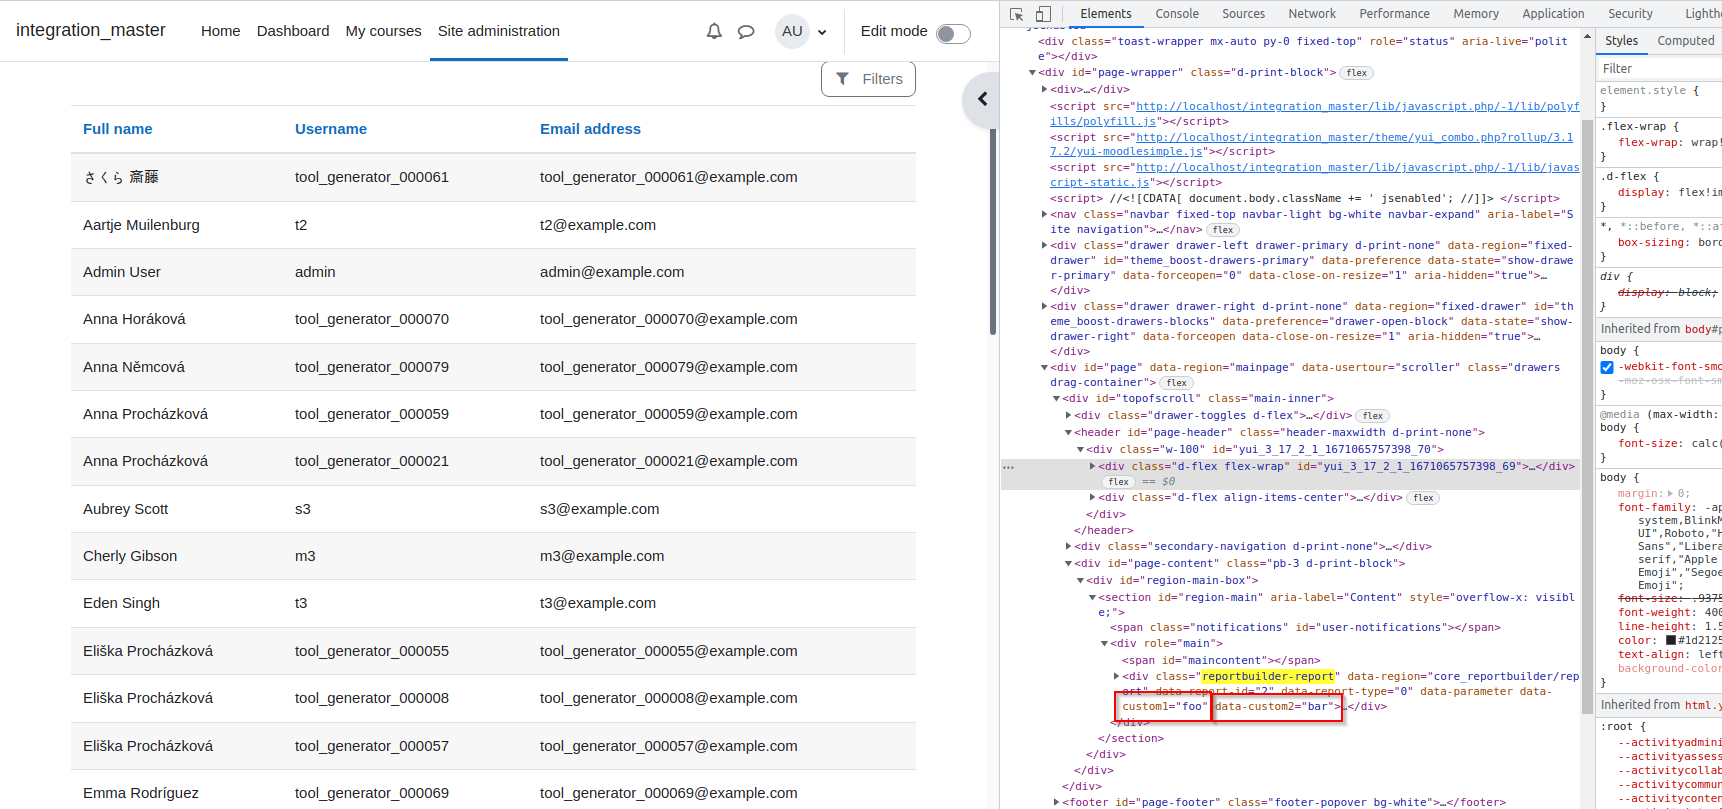This screenshot has height=809, width=1722.
Task: Expand the drawer-right div node
Action: point(1045,306)
